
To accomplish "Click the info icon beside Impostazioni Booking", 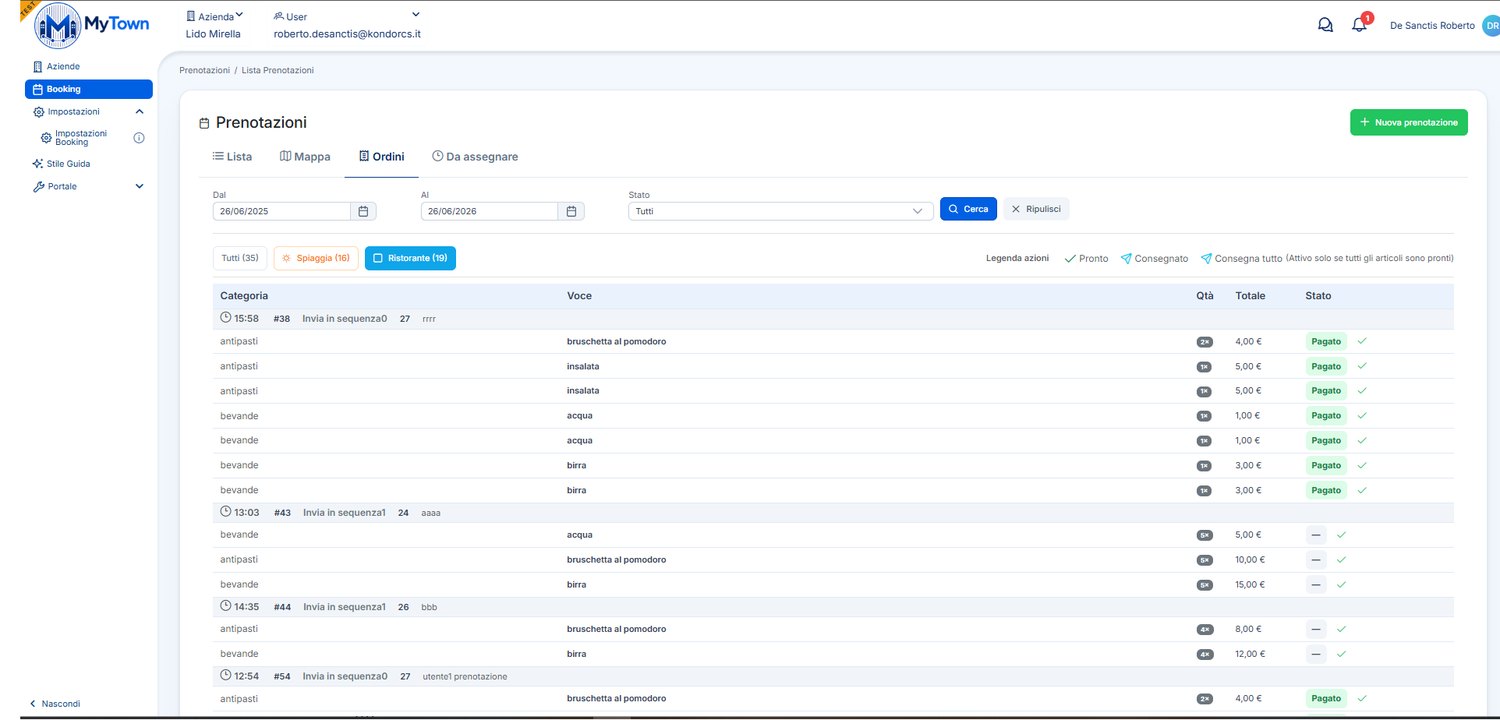I will 139,138.
